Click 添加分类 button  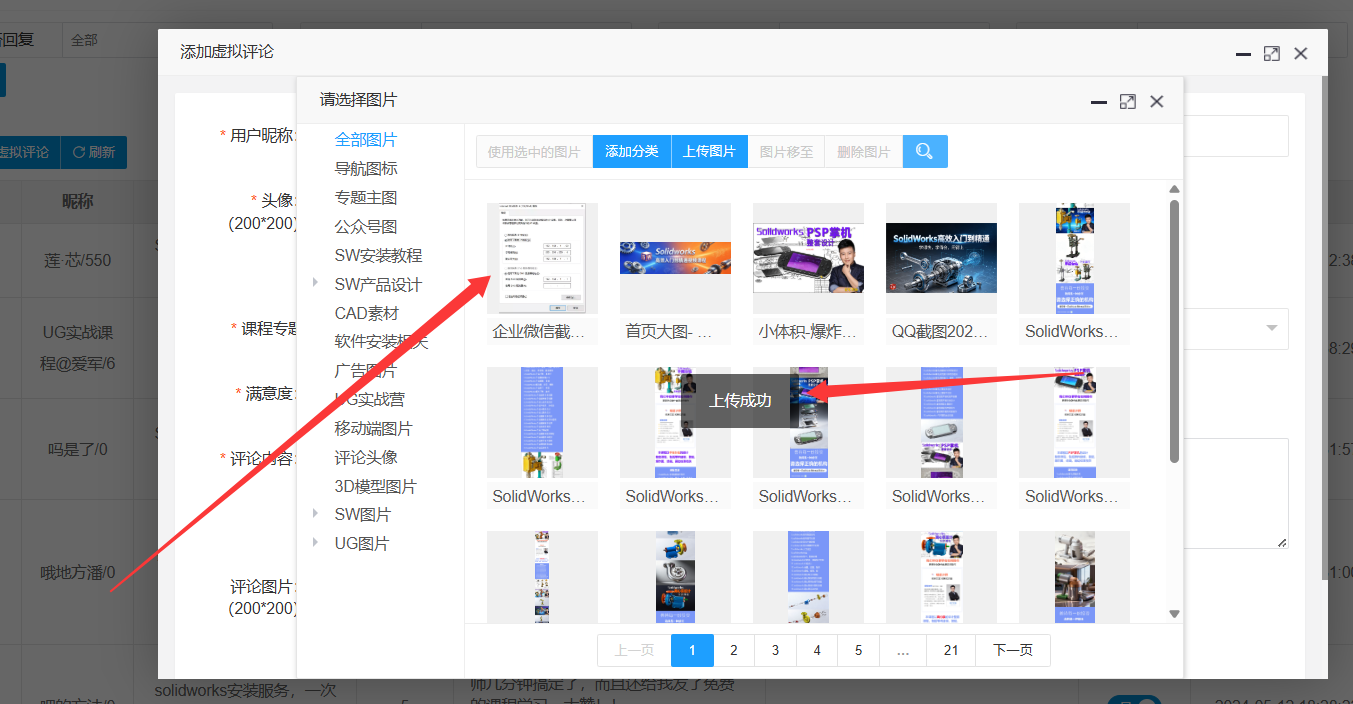click(632, 152)
